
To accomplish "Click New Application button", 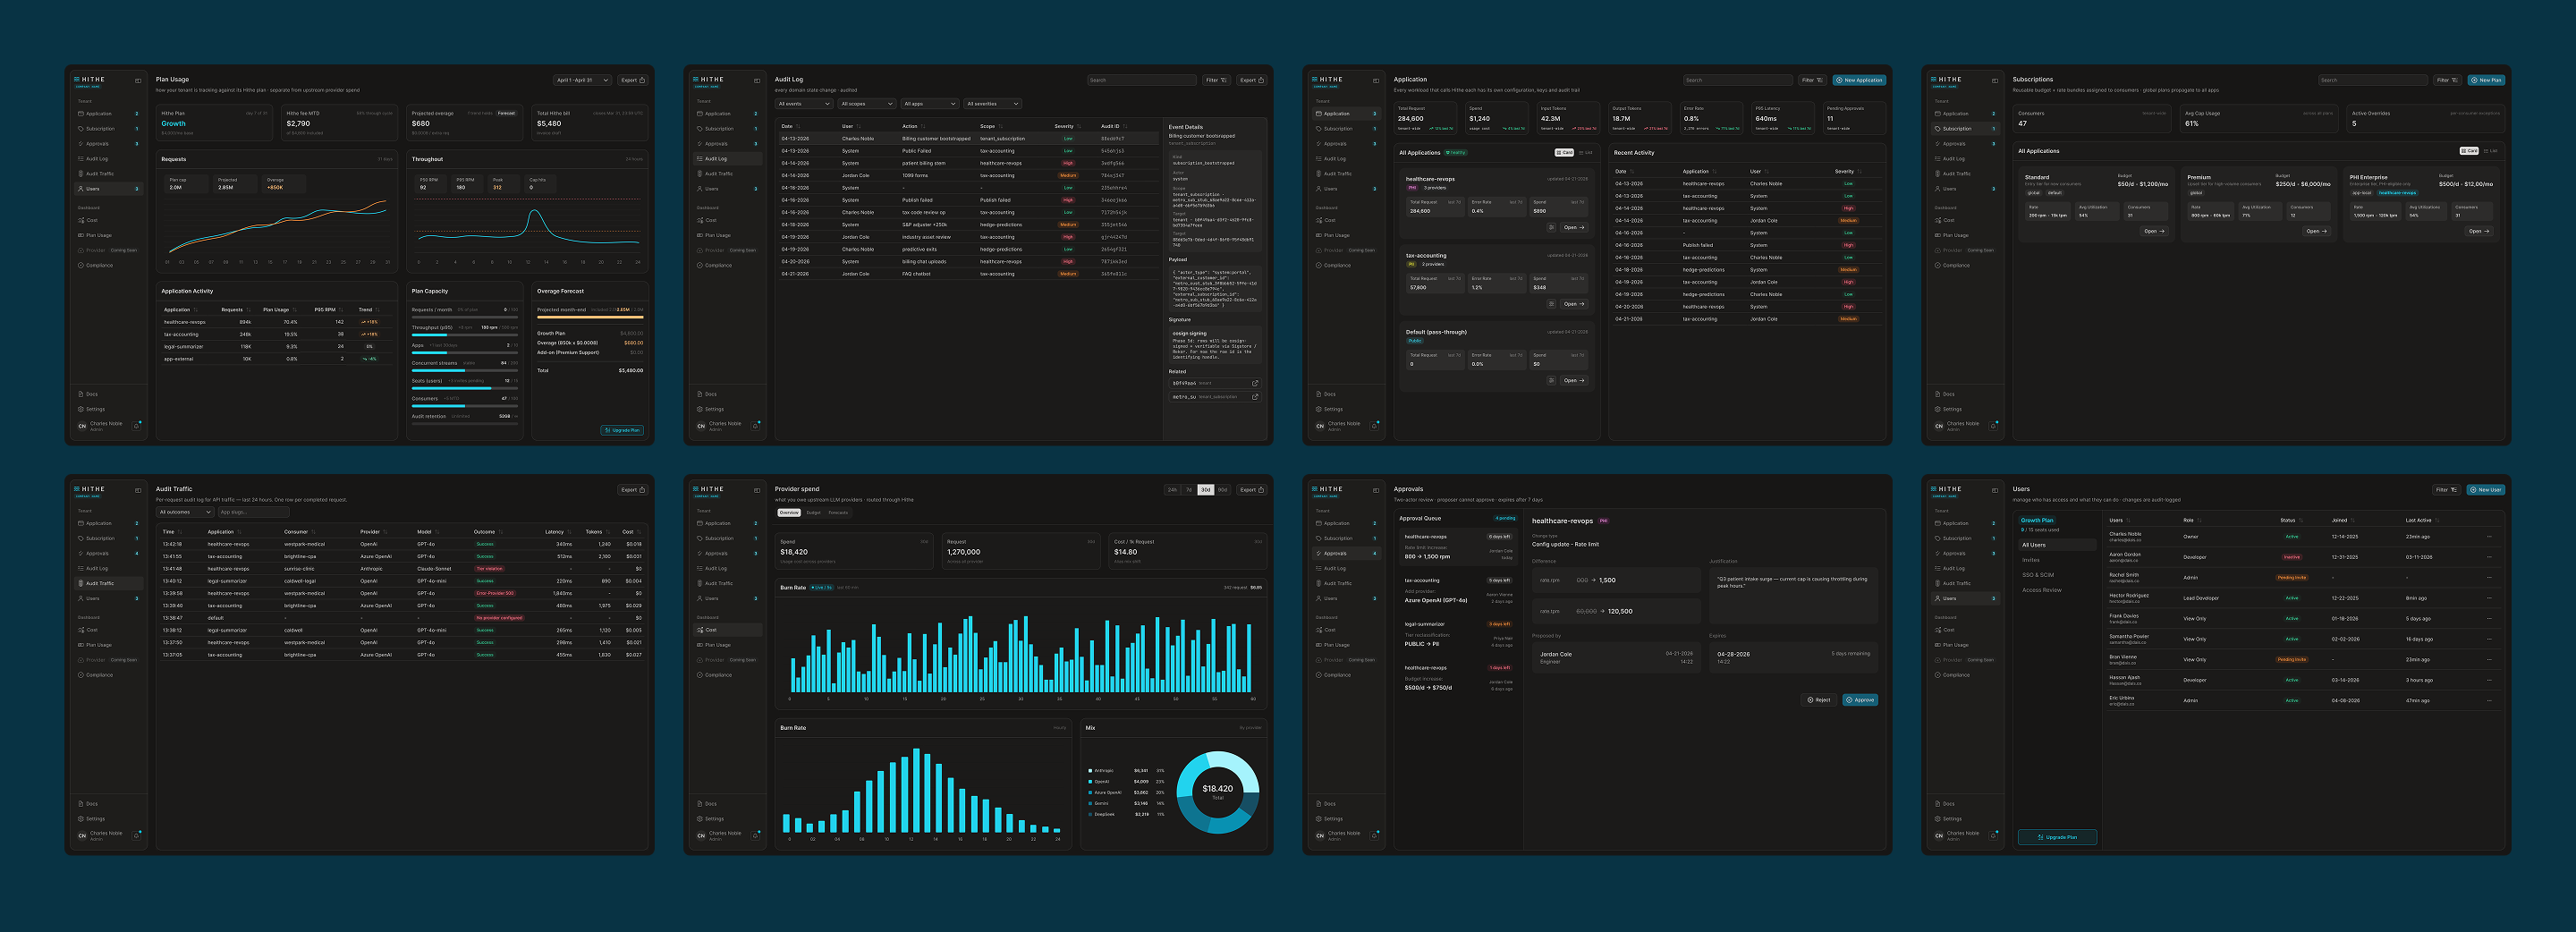I will click(x=1859, y=80).
